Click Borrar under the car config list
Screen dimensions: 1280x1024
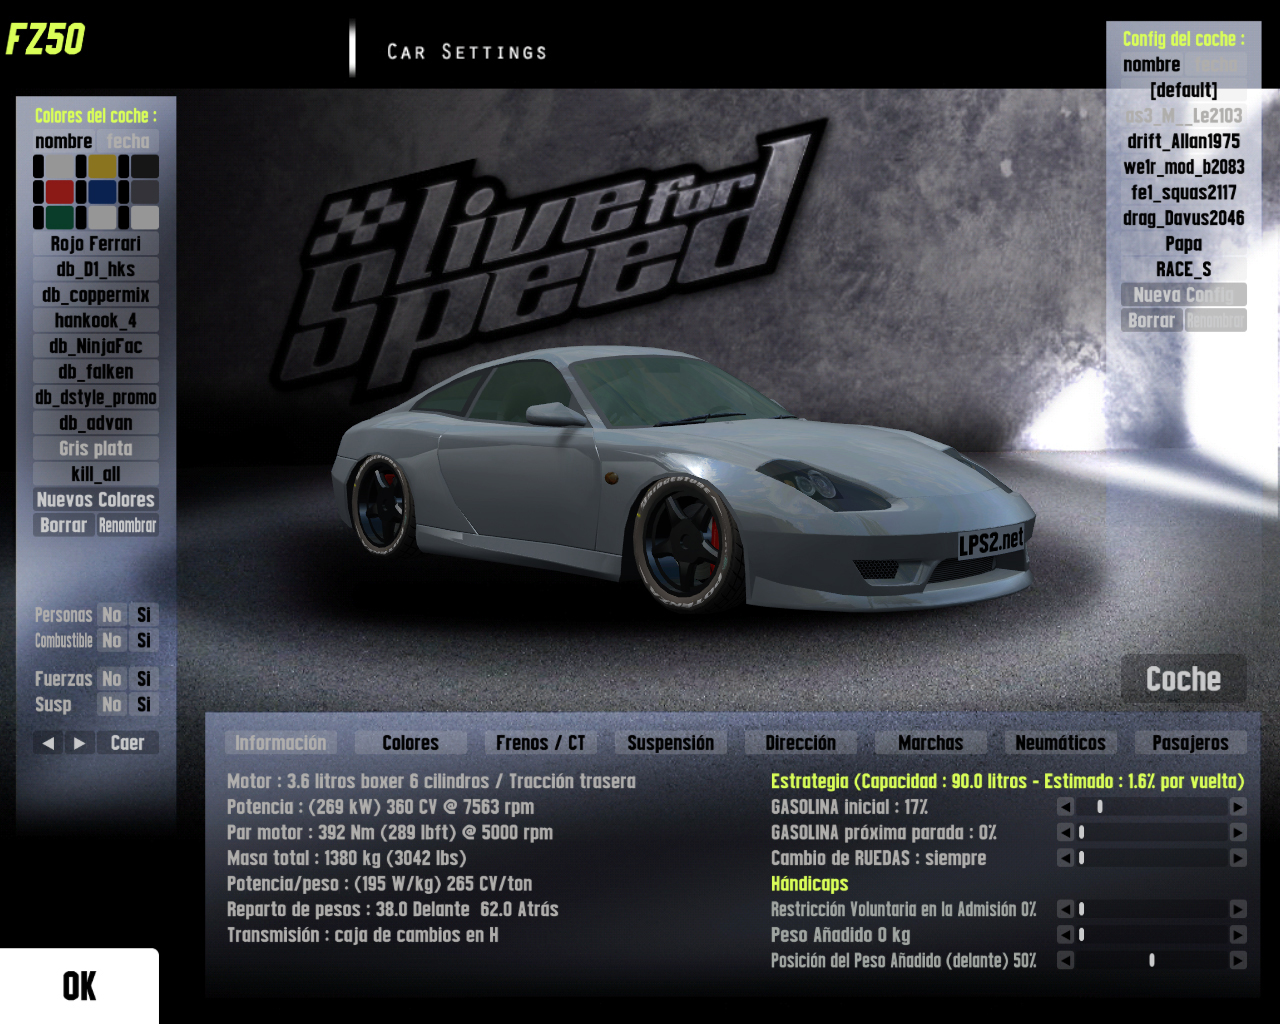click(1152, 321)
